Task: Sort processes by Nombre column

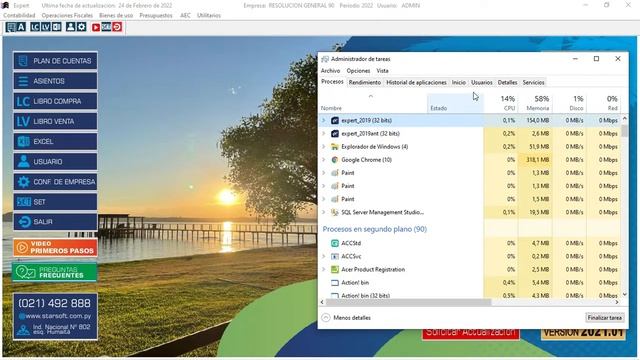Action: pos(373,103)
